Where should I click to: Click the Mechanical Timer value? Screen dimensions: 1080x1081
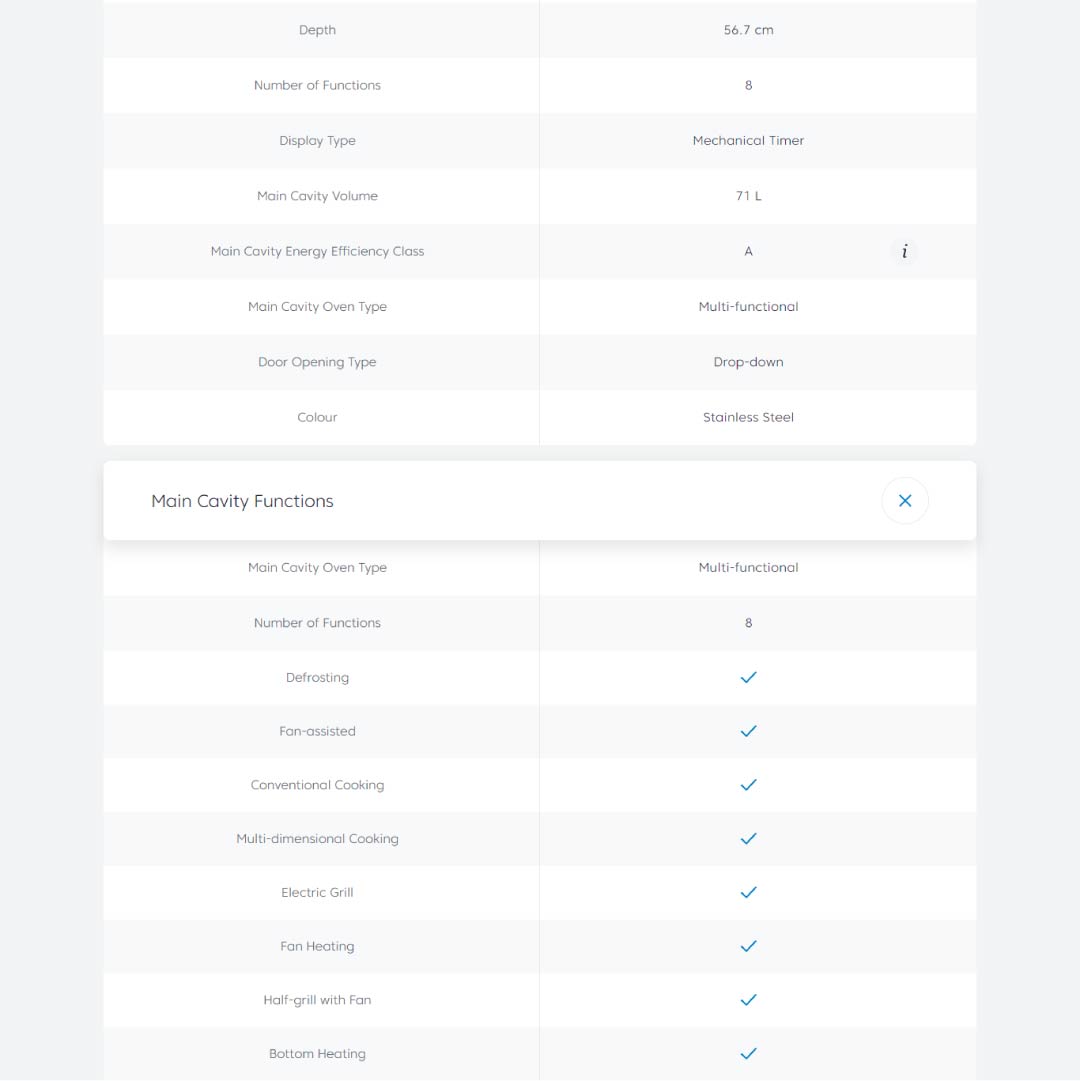tap(748, 141)
